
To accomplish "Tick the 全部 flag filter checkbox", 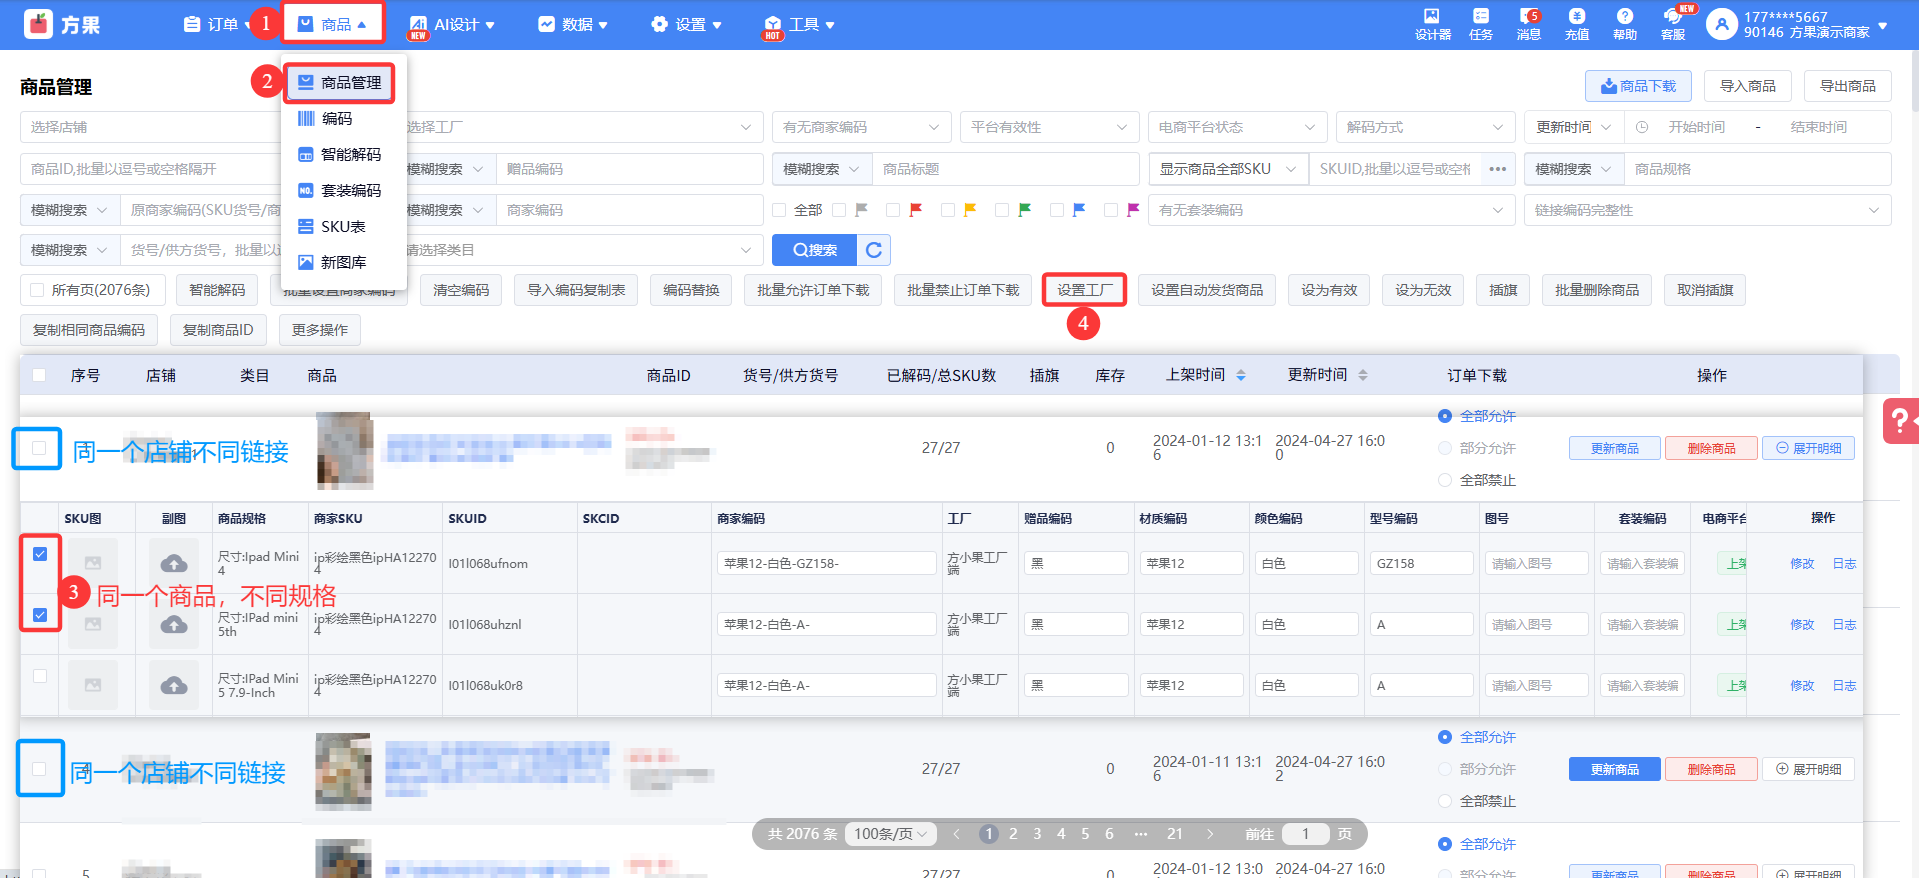I will point(780,210).
